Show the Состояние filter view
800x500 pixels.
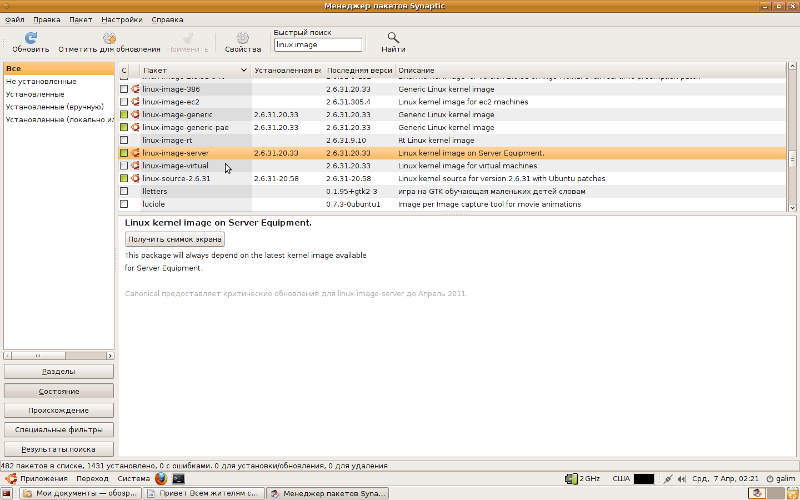pos(59,391)
